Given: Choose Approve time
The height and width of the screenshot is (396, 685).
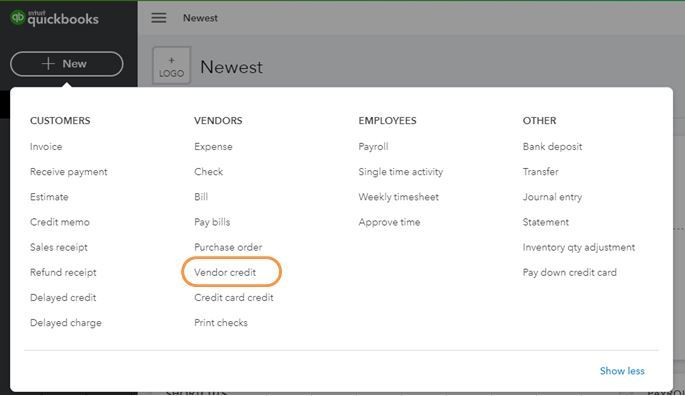Looking at the screenshot, I should 389,222.
